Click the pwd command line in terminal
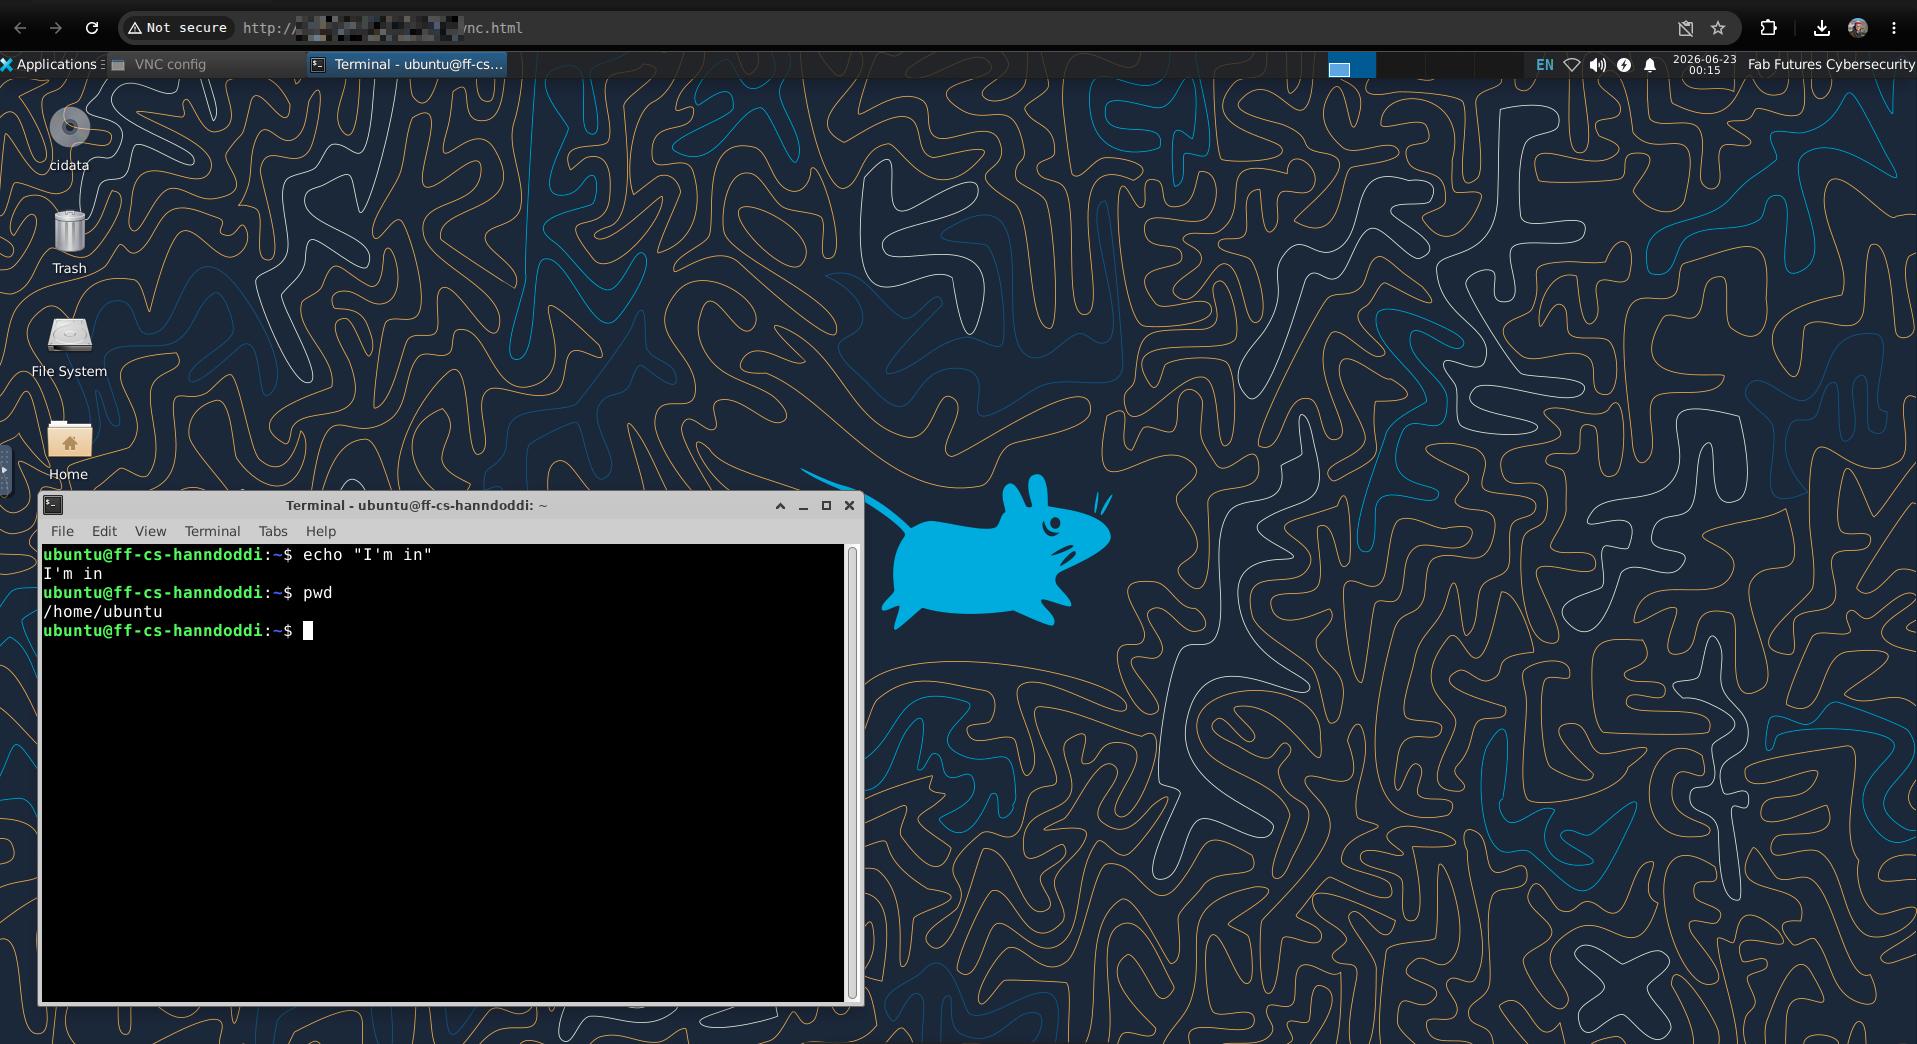 coord(188,593)
